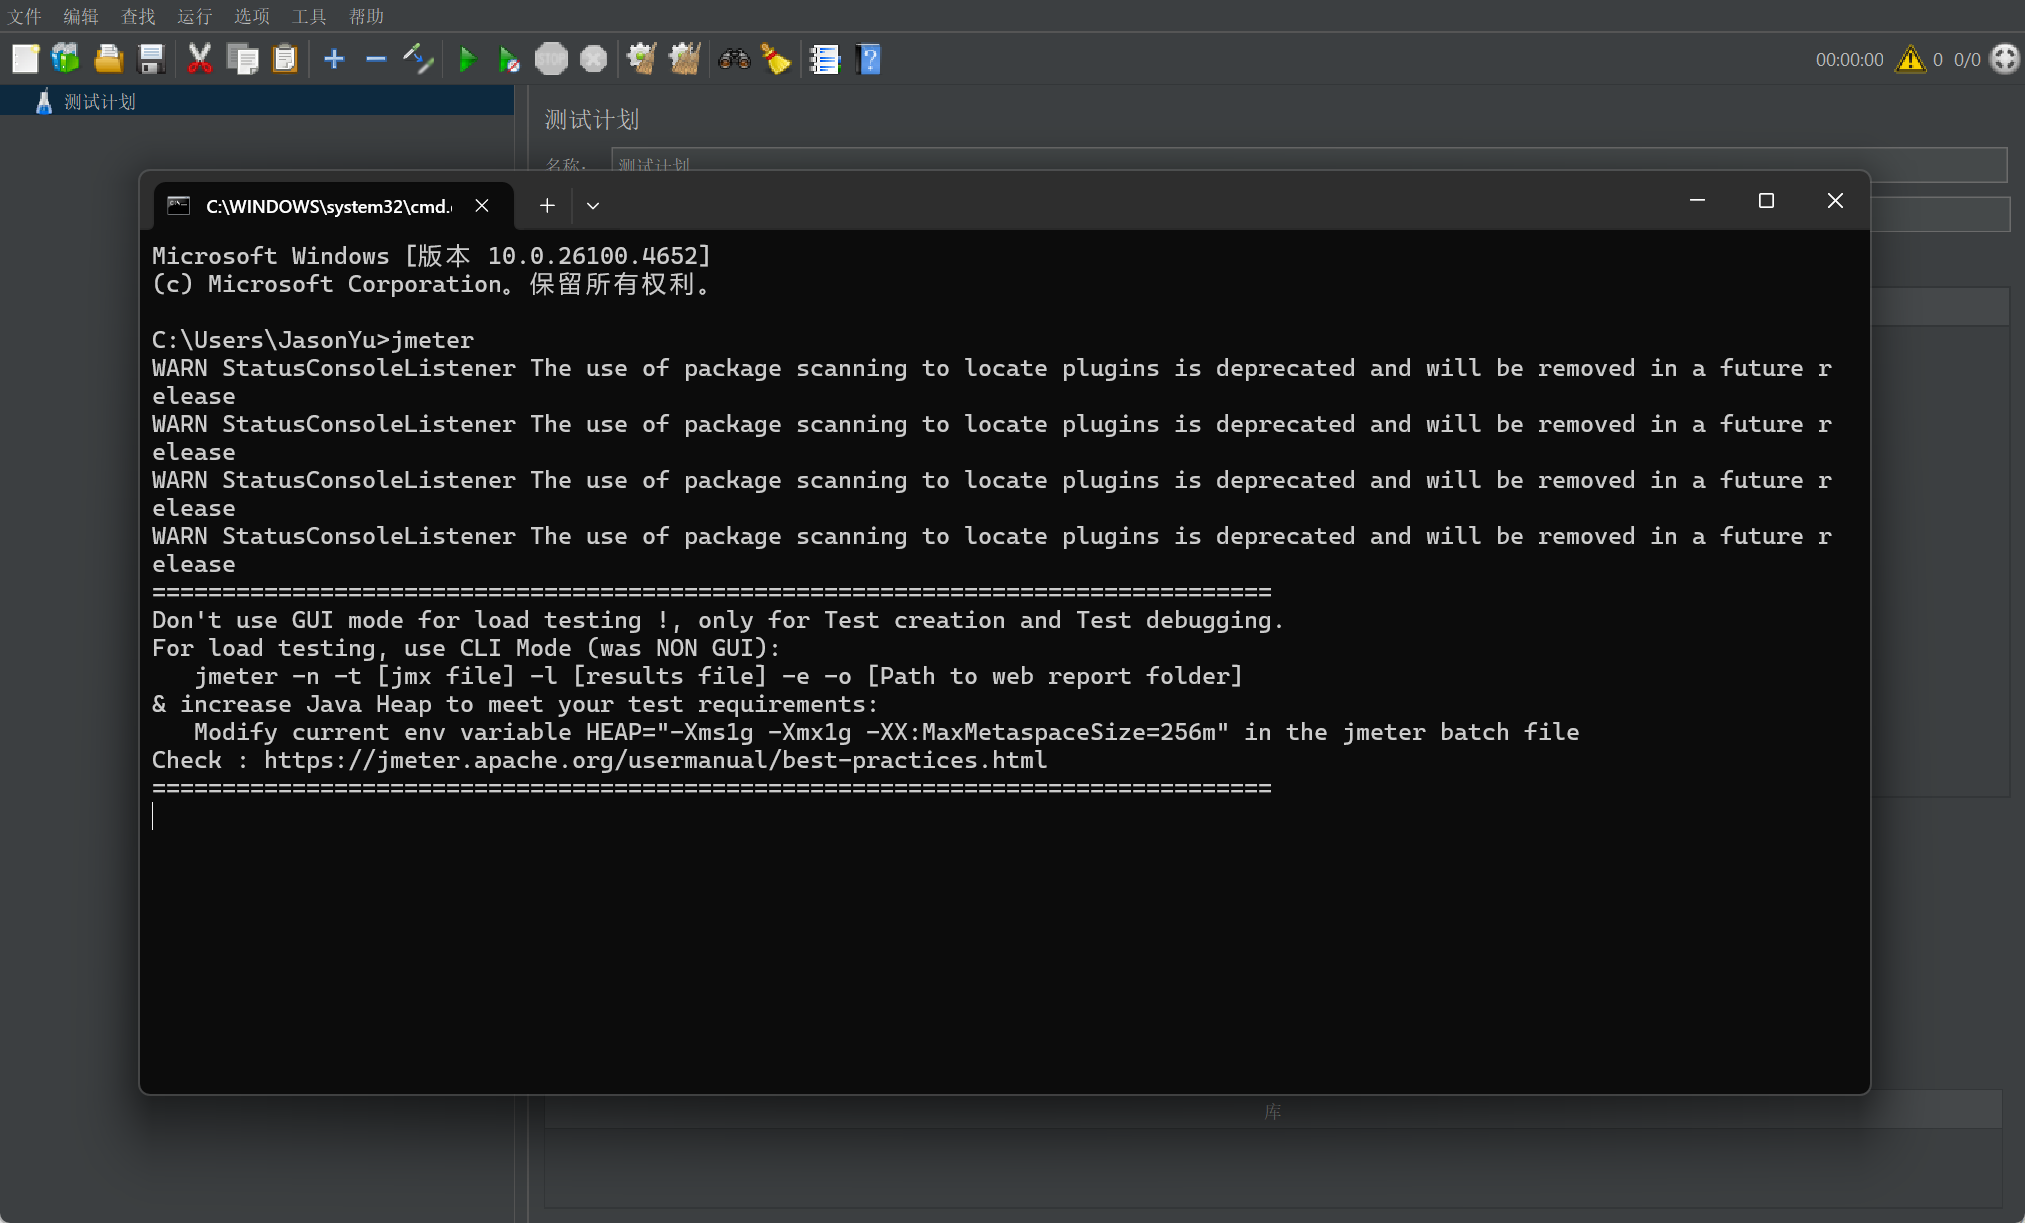Viewport: 2025px width, 1223px height.
Task: Click the Copy icon in toolbar
Action: [x=243, y=59]
